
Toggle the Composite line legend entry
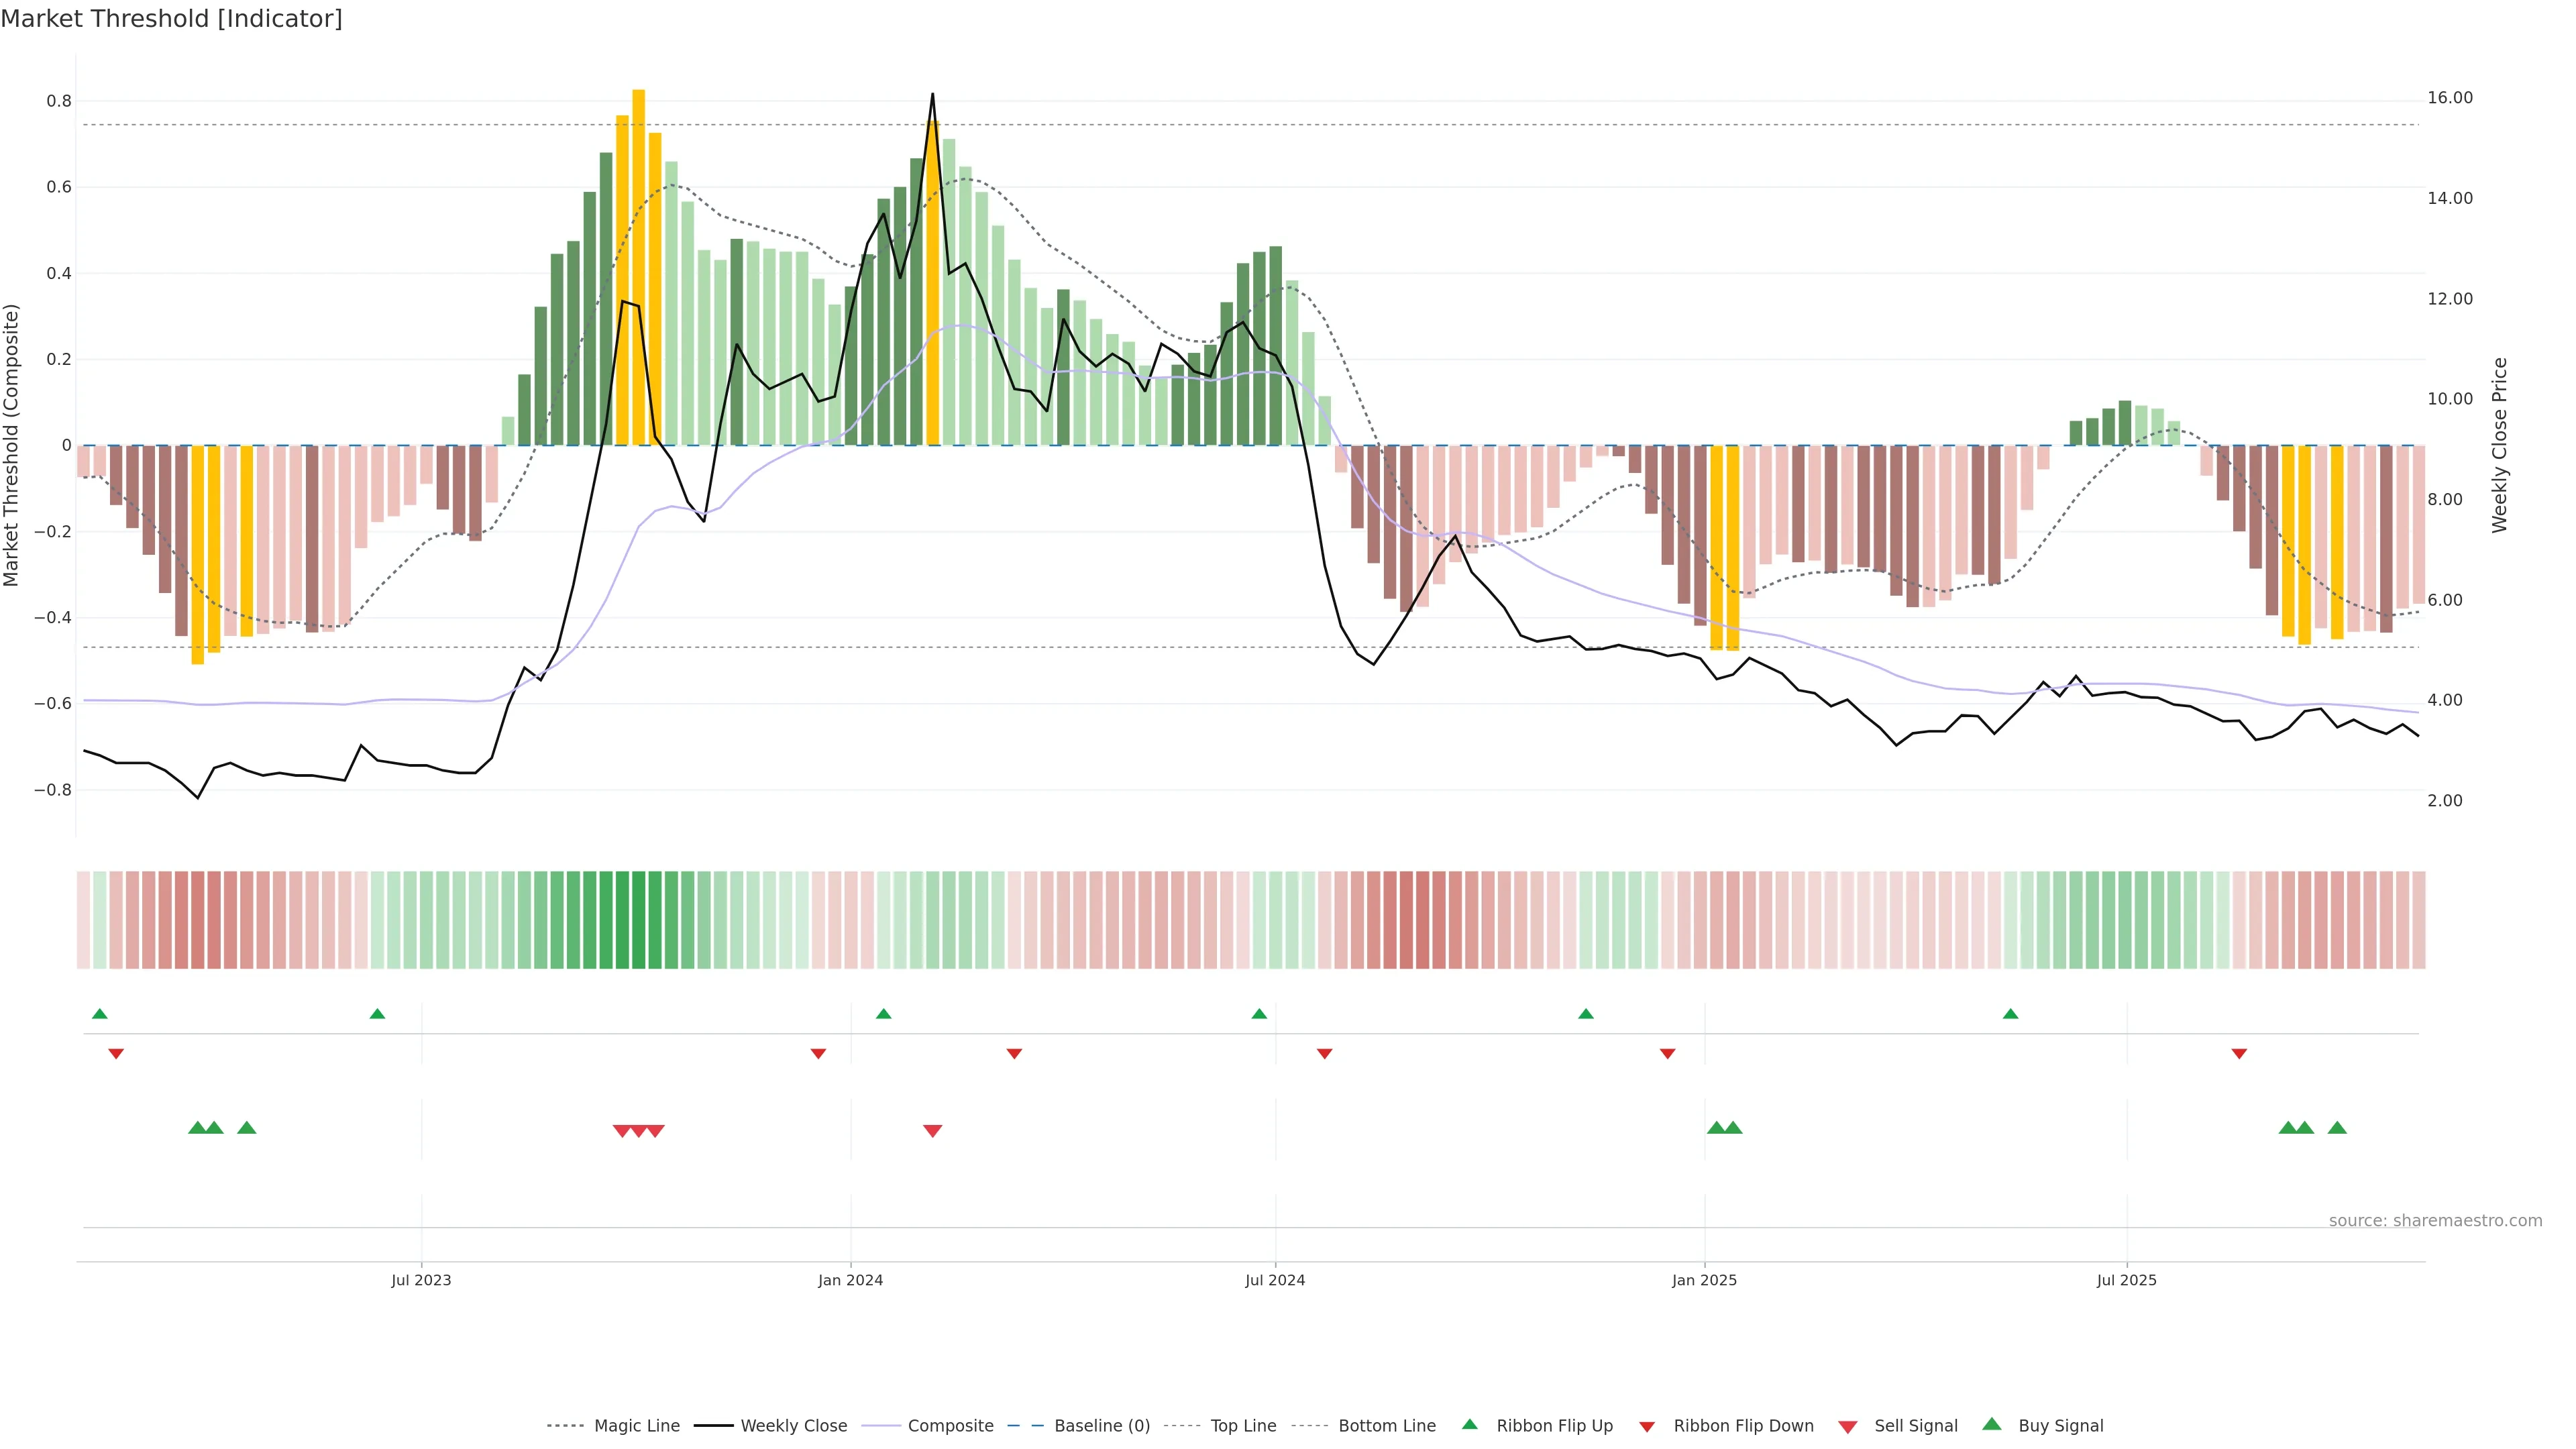(950, 1426)
